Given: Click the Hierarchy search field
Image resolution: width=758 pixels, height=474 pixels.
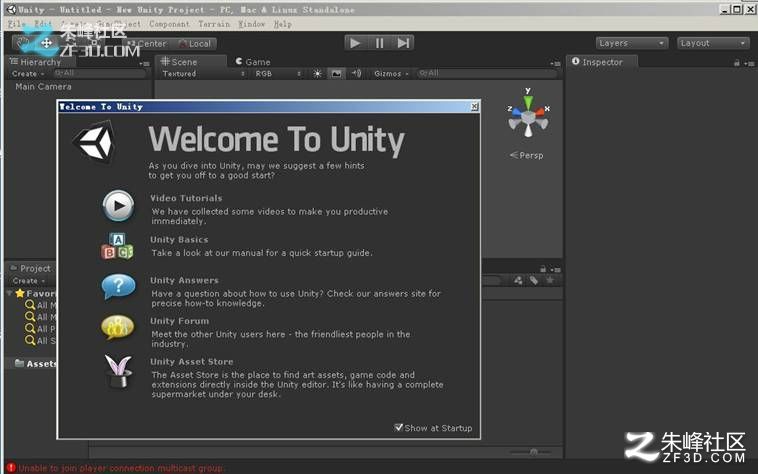Looking at the screenshot, I should (x=99, y=73).
